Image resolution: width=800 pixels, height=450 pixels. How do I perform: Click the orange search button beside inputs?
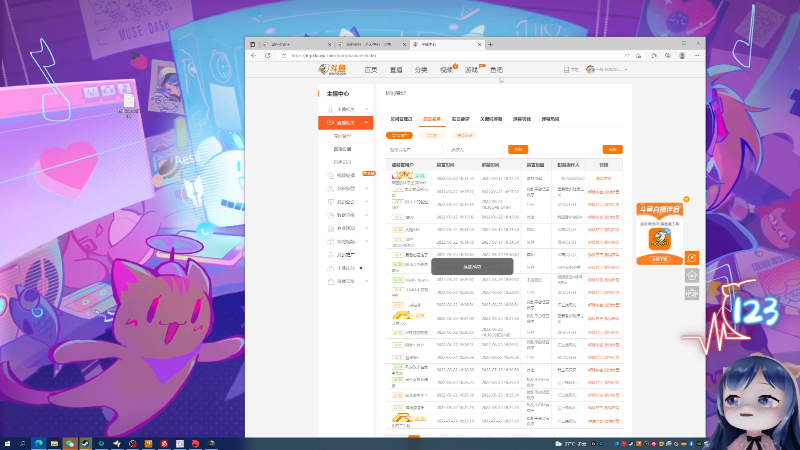(x=518, y=149)
